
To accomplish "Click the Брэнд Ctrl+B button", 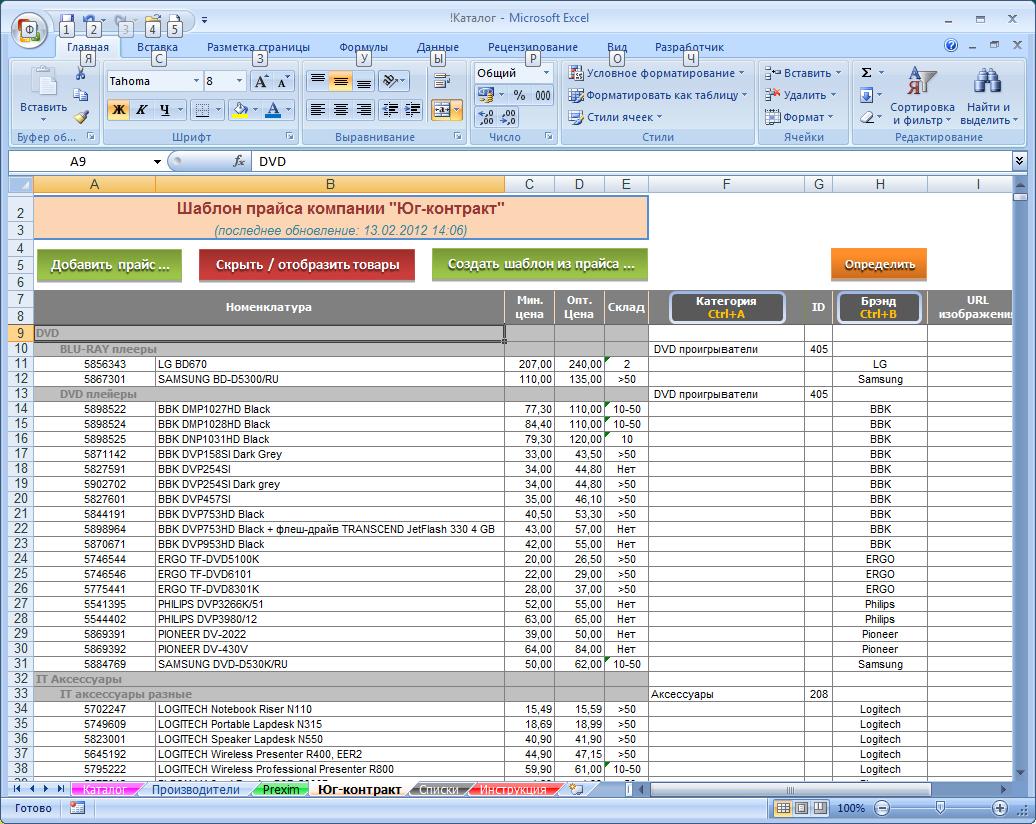I will (879, 307).
